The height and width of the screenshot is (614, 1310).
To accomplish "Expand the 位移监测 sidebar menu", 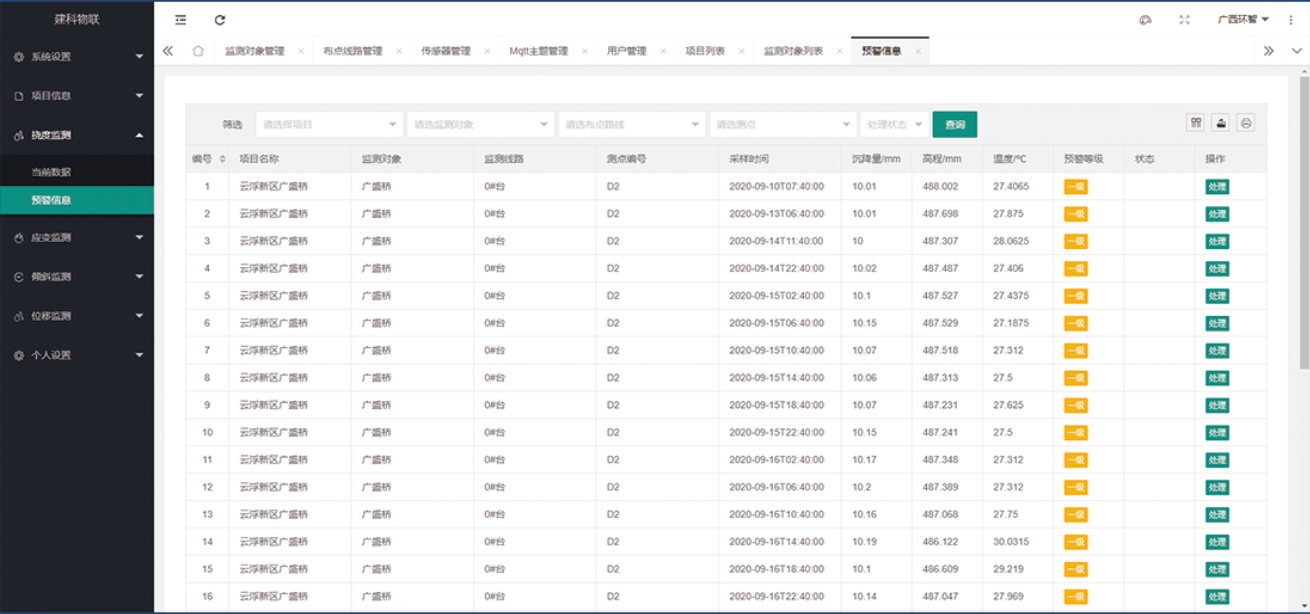I will (77, 316).
